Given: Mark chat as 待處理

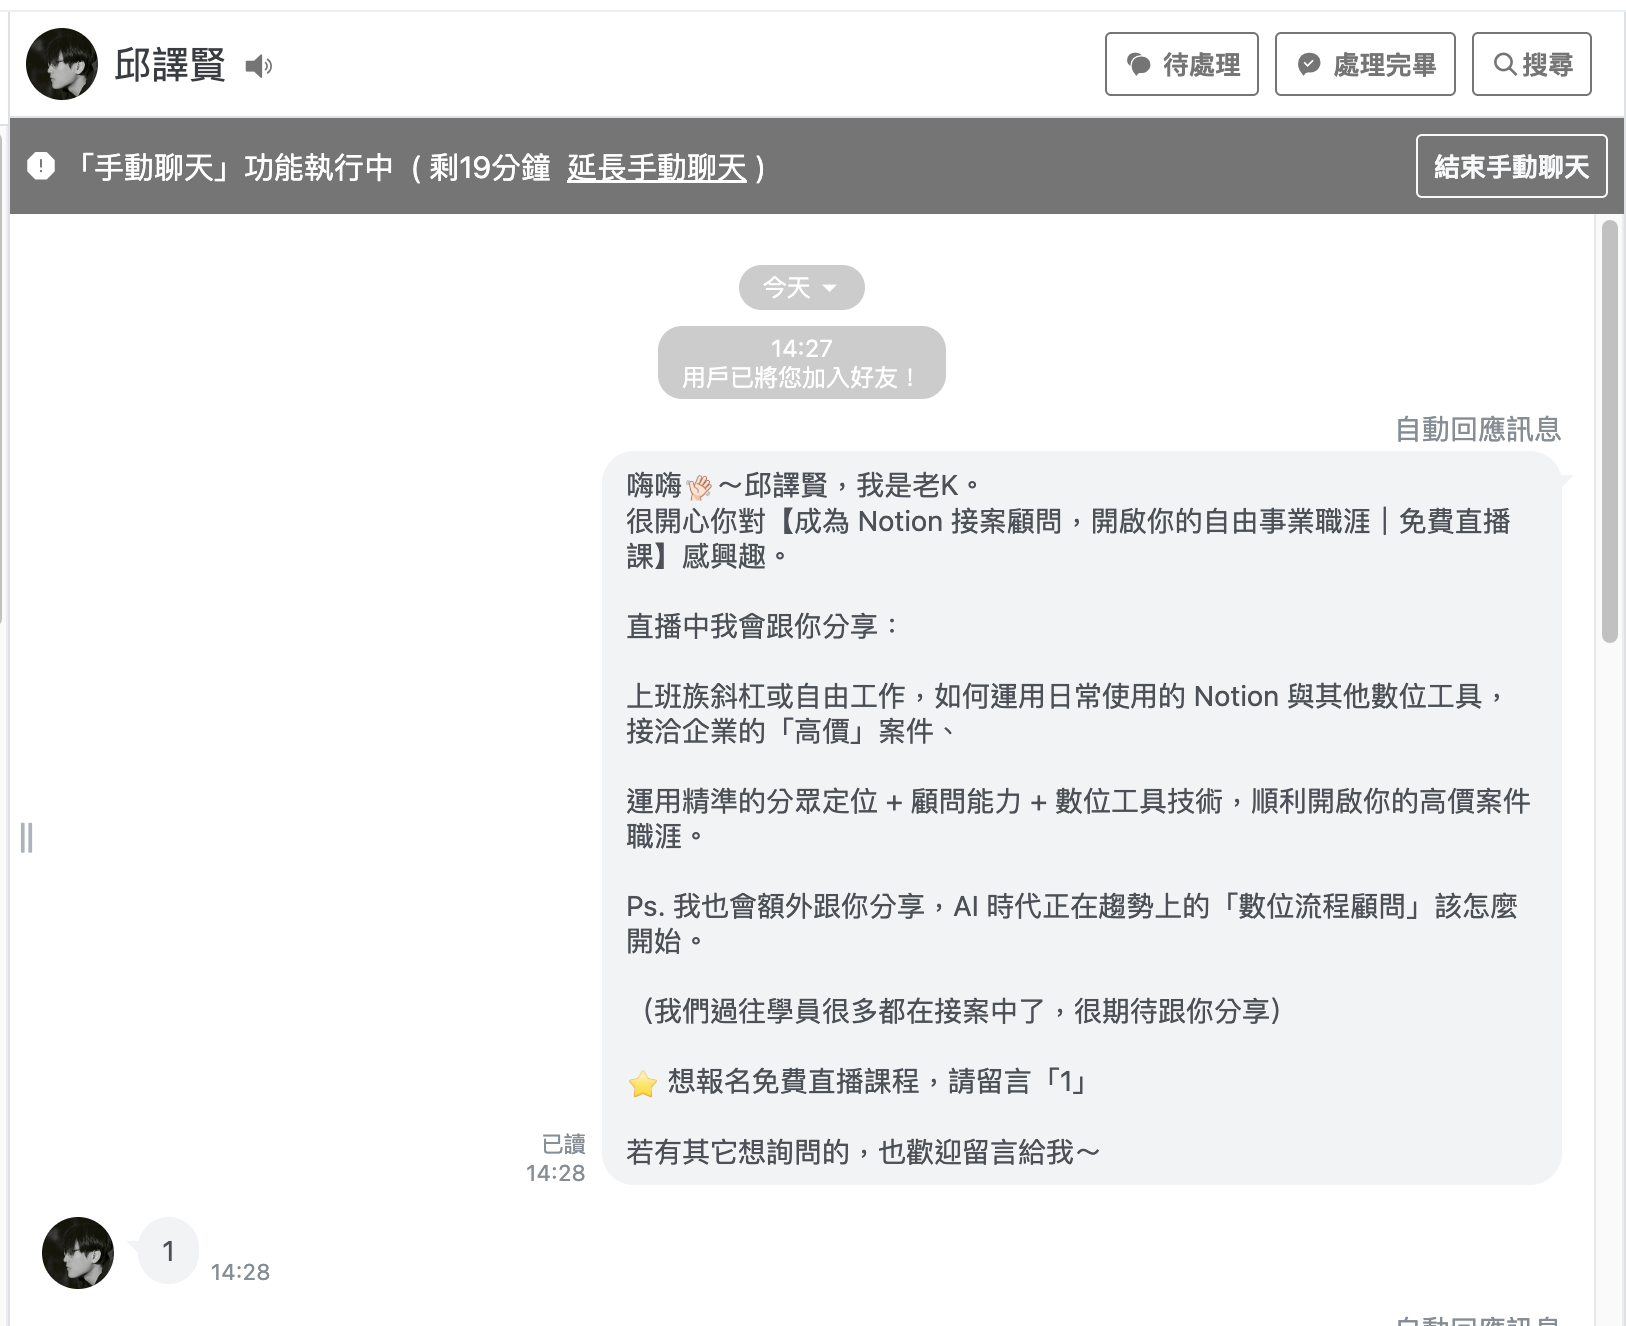Looking at the screenshot, I should pos(1182,64).
